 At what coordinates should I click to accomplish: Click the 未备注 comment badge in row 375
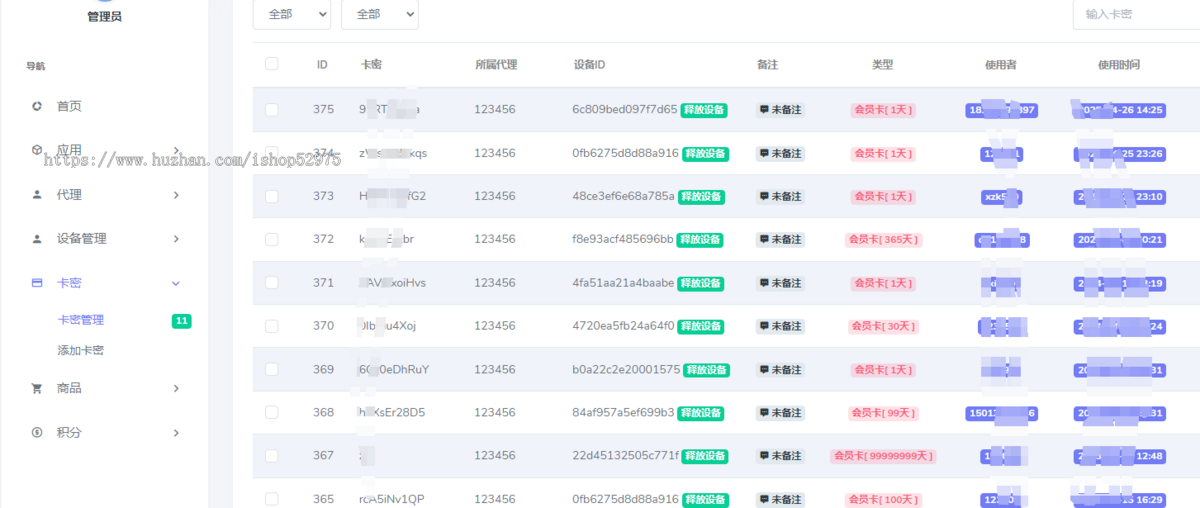click(x=780, y=110)
